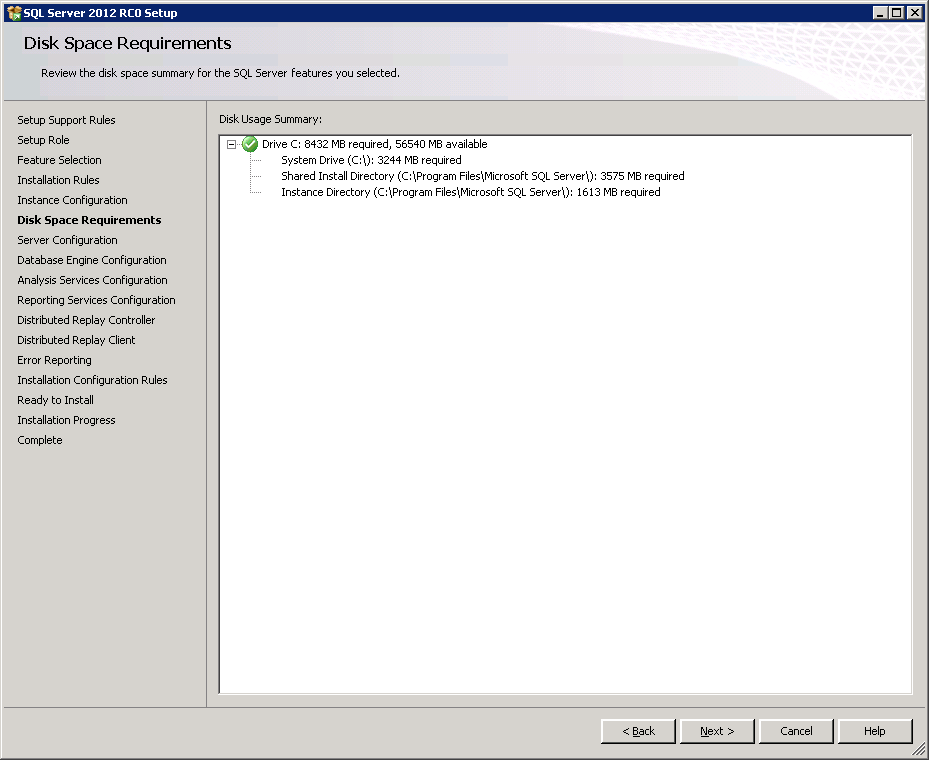Screen dimensions: 929x760
Task: Go back using the Back button
Action: [638, 731]
